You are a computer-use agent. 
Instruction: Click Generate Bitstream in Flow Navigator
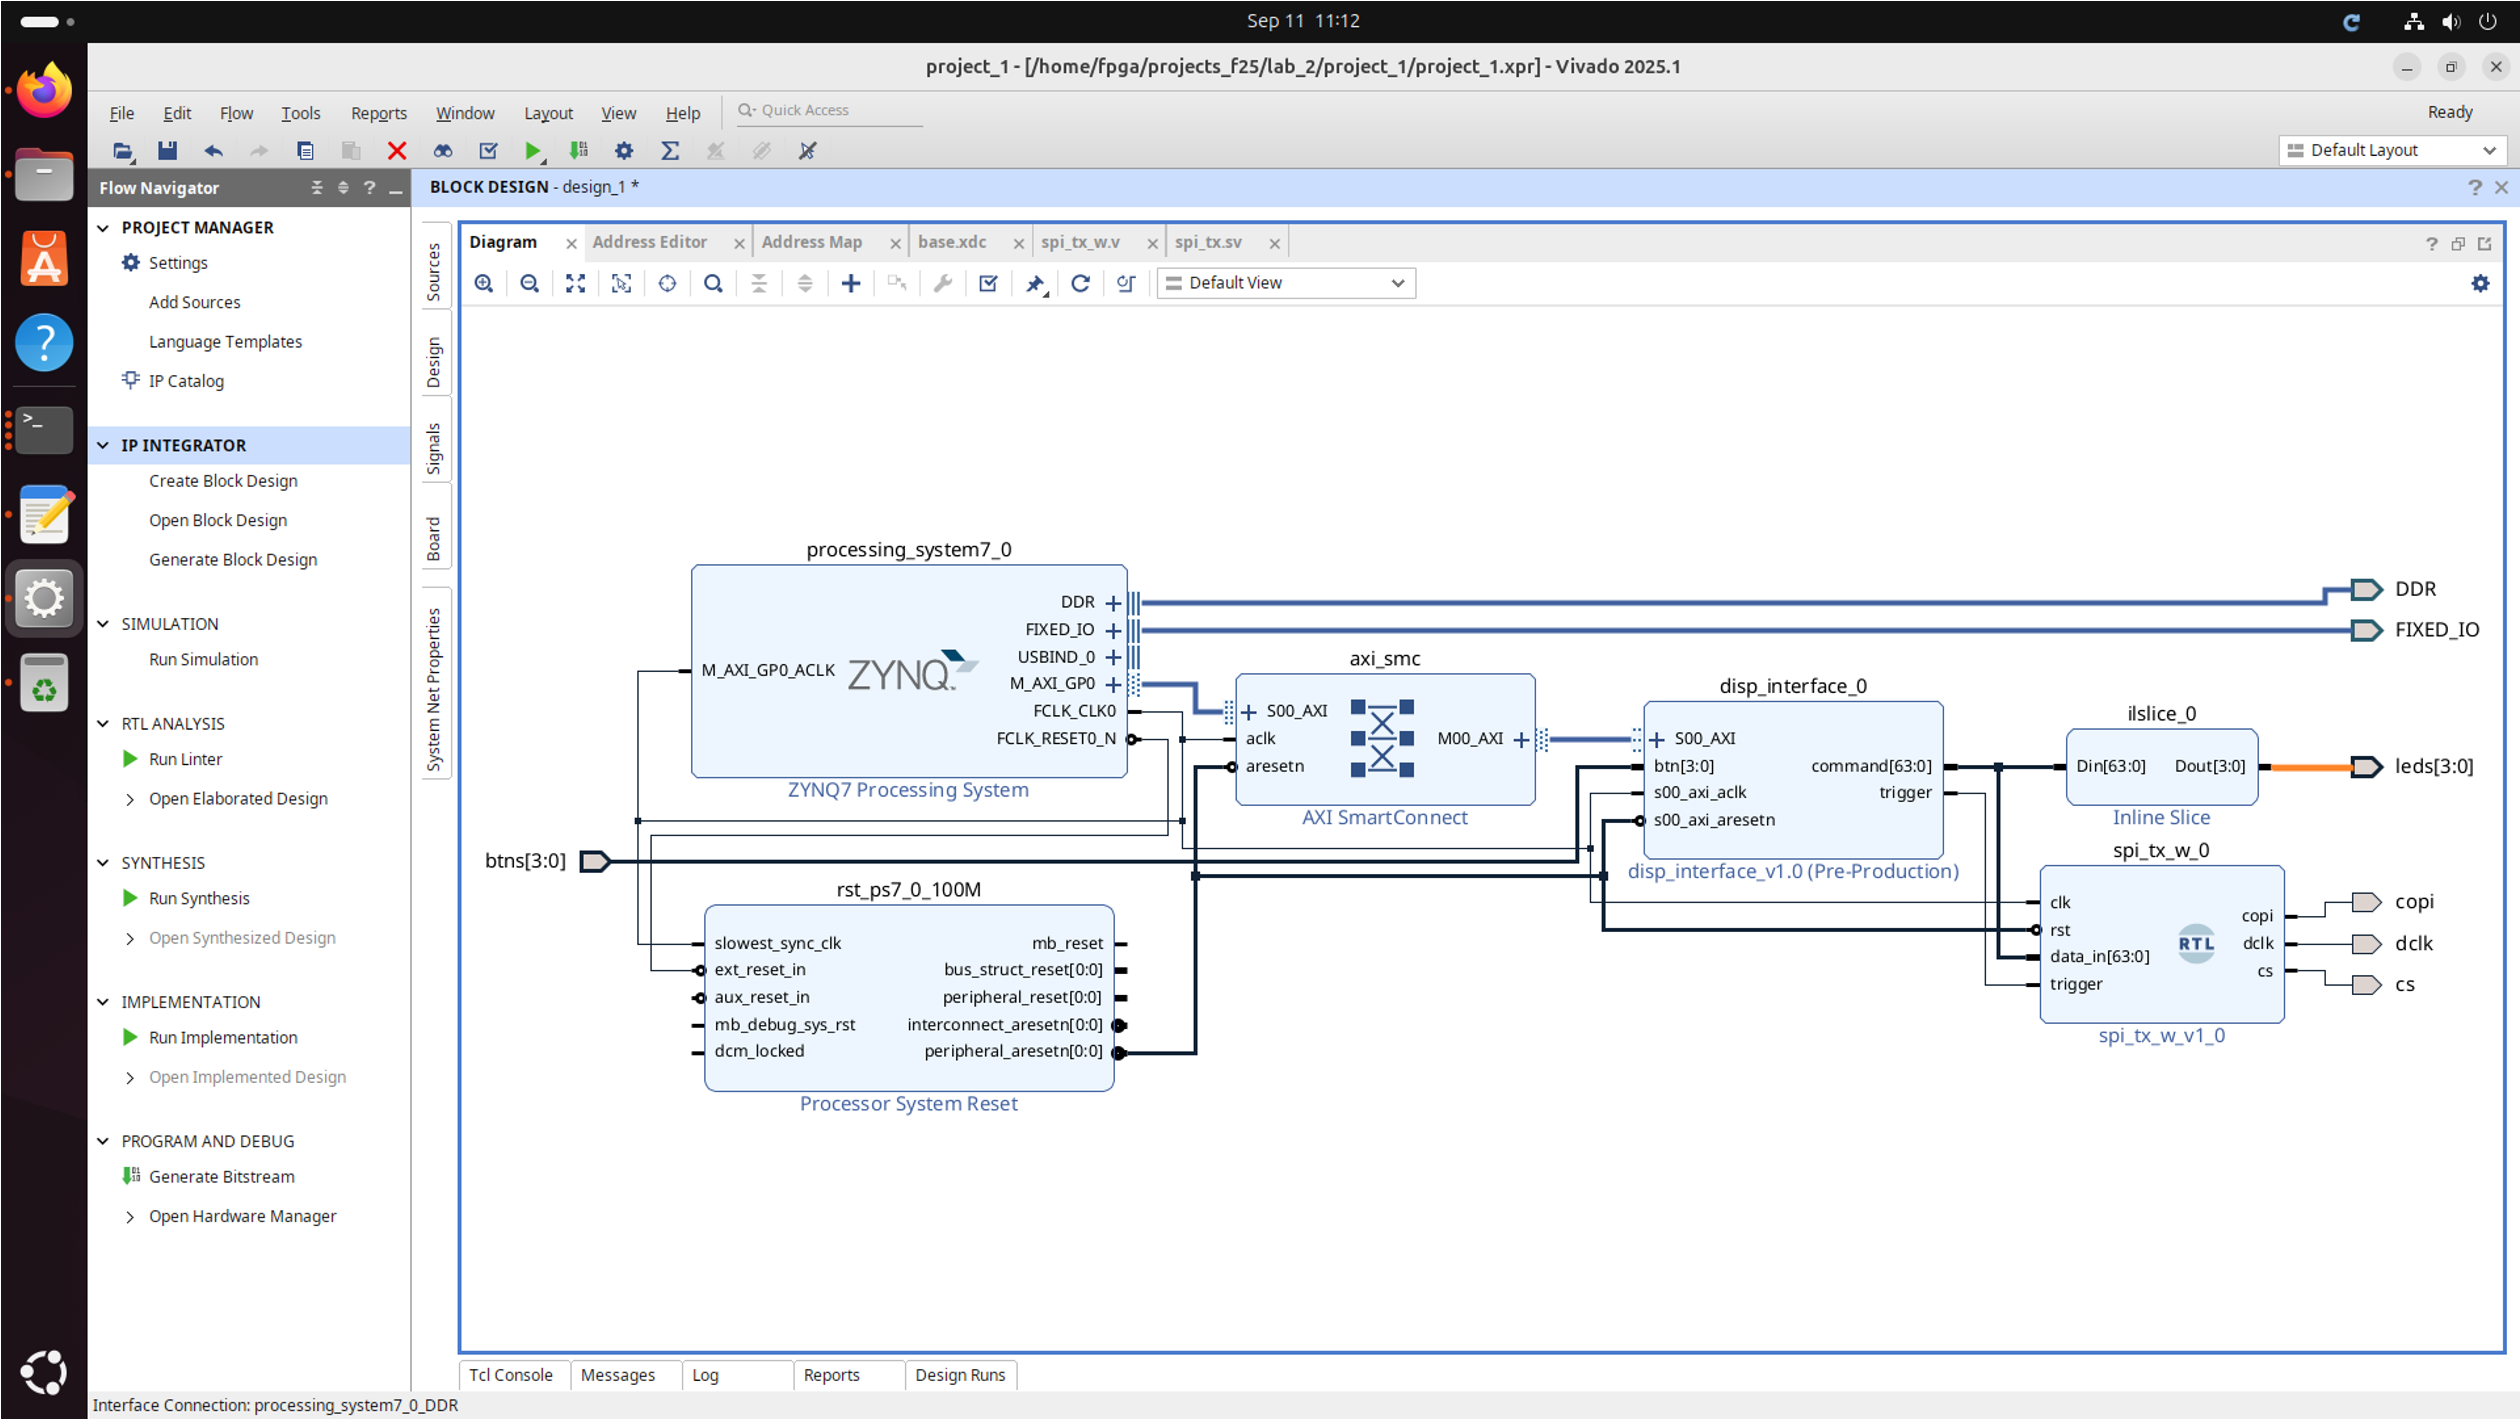[221, 1177]
